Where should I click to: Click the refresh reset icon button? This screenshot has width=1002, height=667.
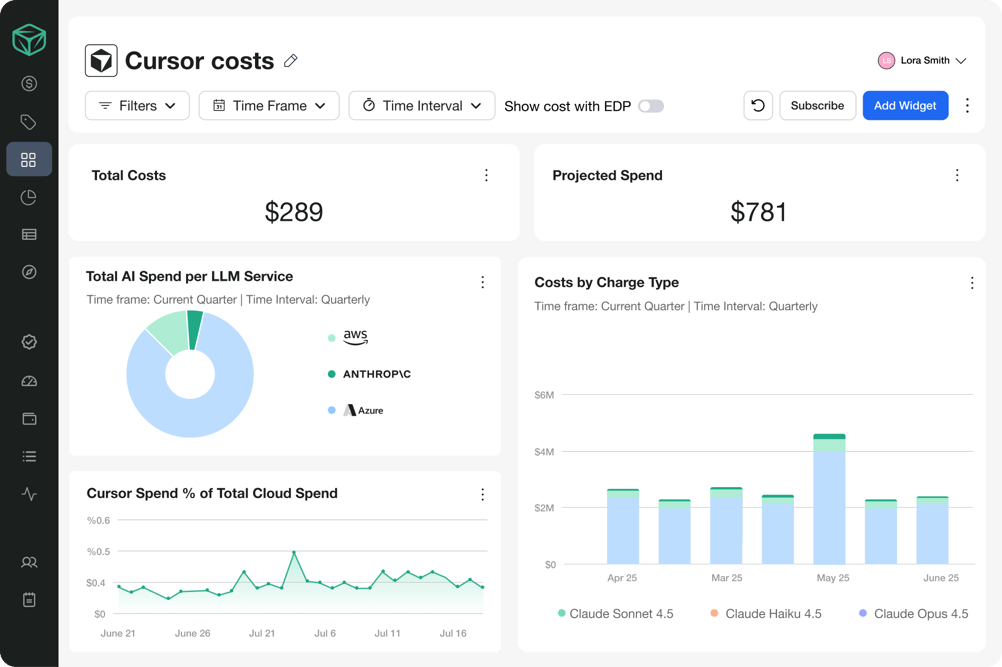coord(758,105)
